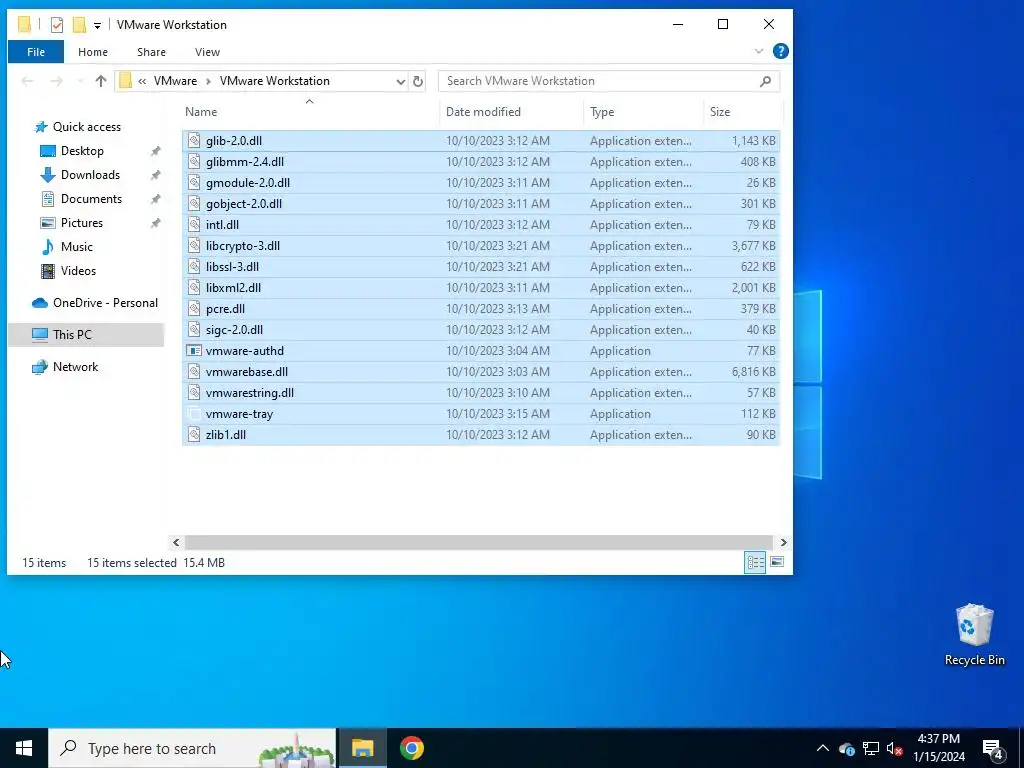Open the Recycle Bin desktop icon
The height and width of the screenshot is (768, 1024).
(974, 635)
